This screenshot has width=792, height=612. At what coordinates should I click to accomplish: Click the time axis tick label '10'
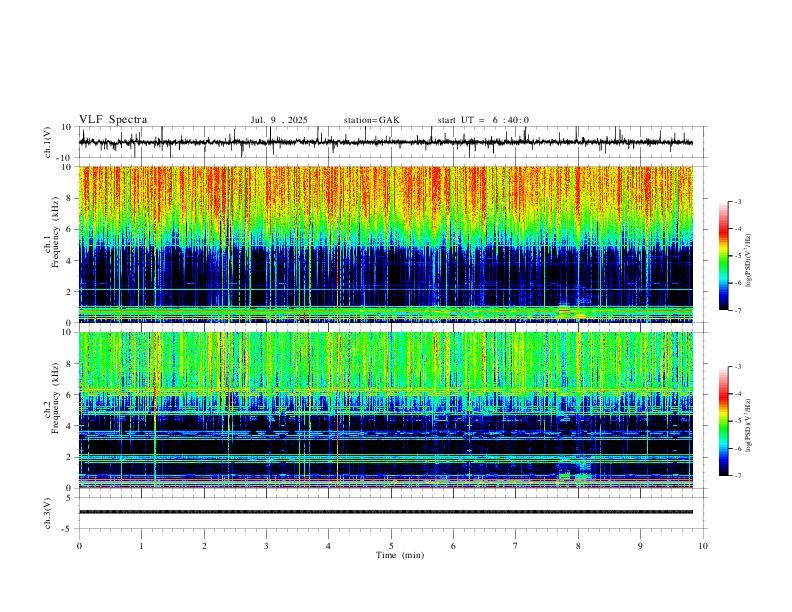(703, 546)
